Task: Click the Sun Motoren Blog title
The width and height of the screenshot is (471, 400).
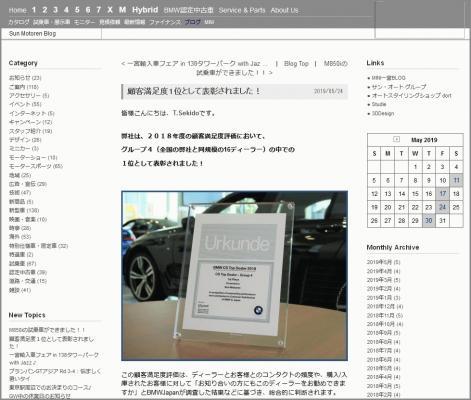Action: point(33,34)
